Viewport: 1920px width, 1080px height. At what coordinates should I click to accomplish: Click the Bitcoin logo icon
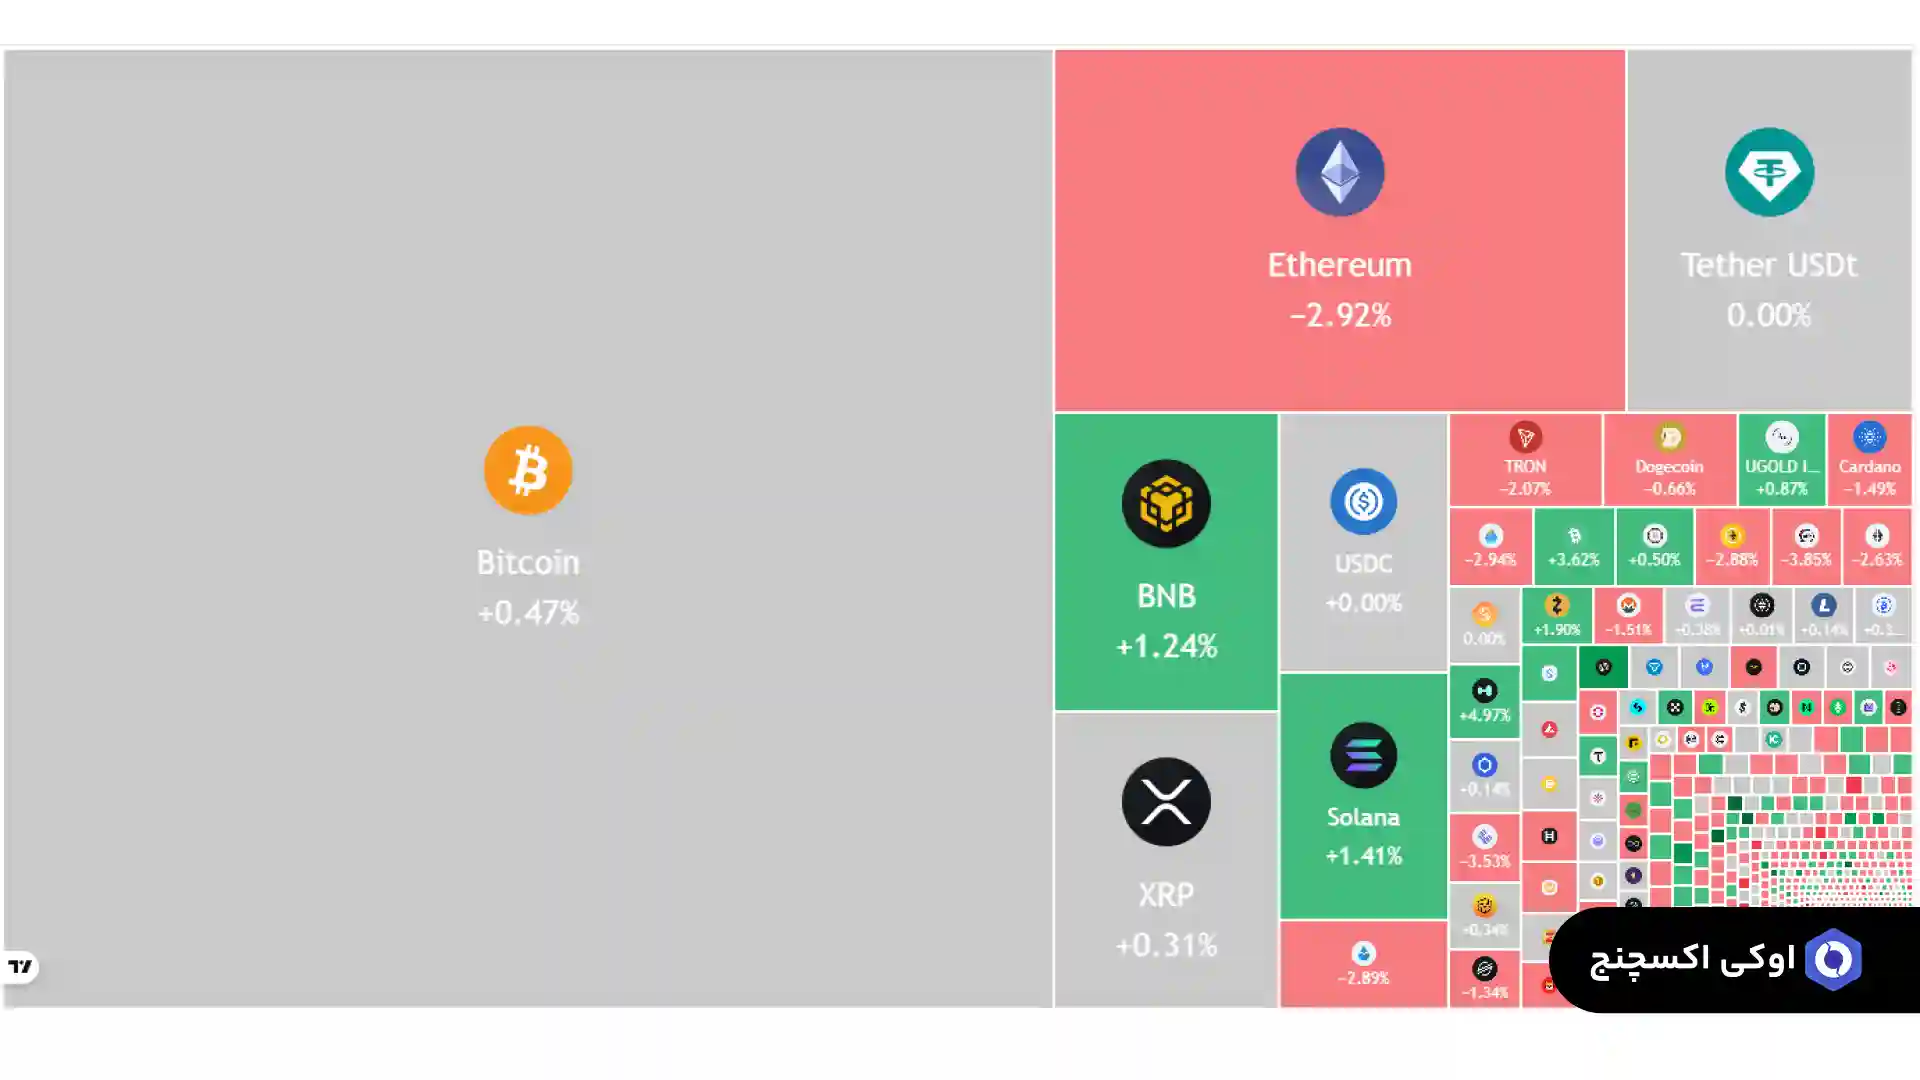[x=528, y=470]
